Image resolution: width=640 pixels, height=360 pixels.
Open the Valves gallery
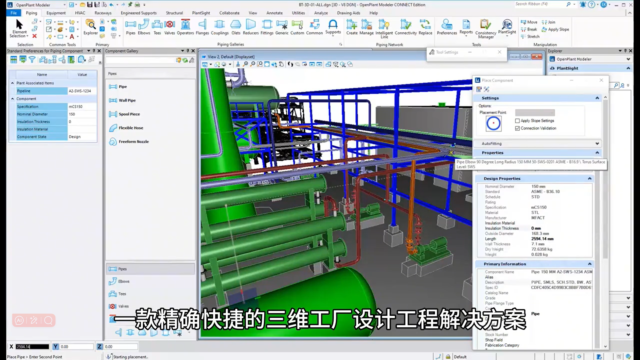pyautogui.click(x=170, y=27)
